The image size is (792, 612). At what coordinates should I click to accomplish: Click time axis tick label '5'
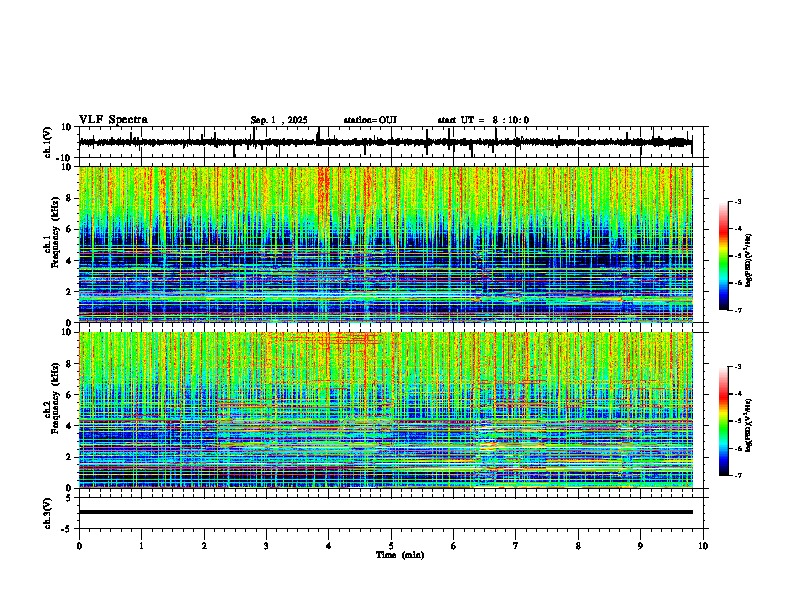pyautogui.click(x=391, y=546)
